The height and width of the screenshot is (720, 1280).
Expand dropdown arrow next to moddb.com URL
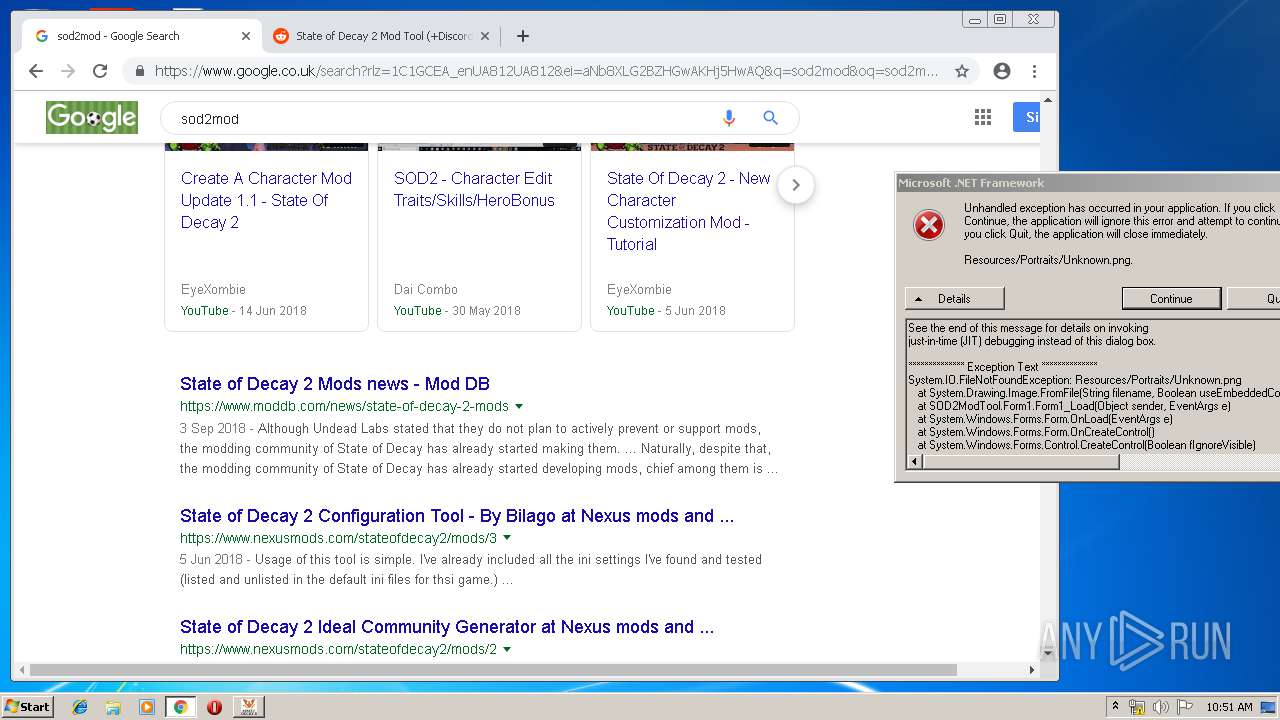tap(519, 407)
